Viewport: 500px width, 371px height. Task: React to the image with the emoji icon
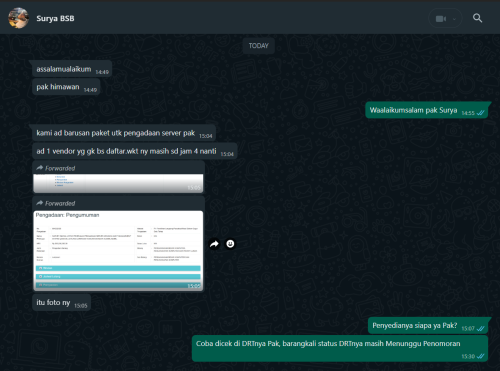click(x=230, y=244)
